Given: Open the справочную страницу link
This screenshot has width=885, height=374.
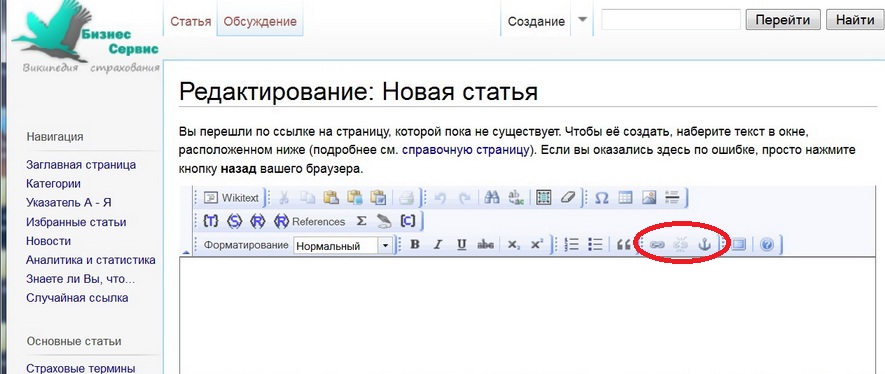Looking at the screenshot, I should pos(466,151).
